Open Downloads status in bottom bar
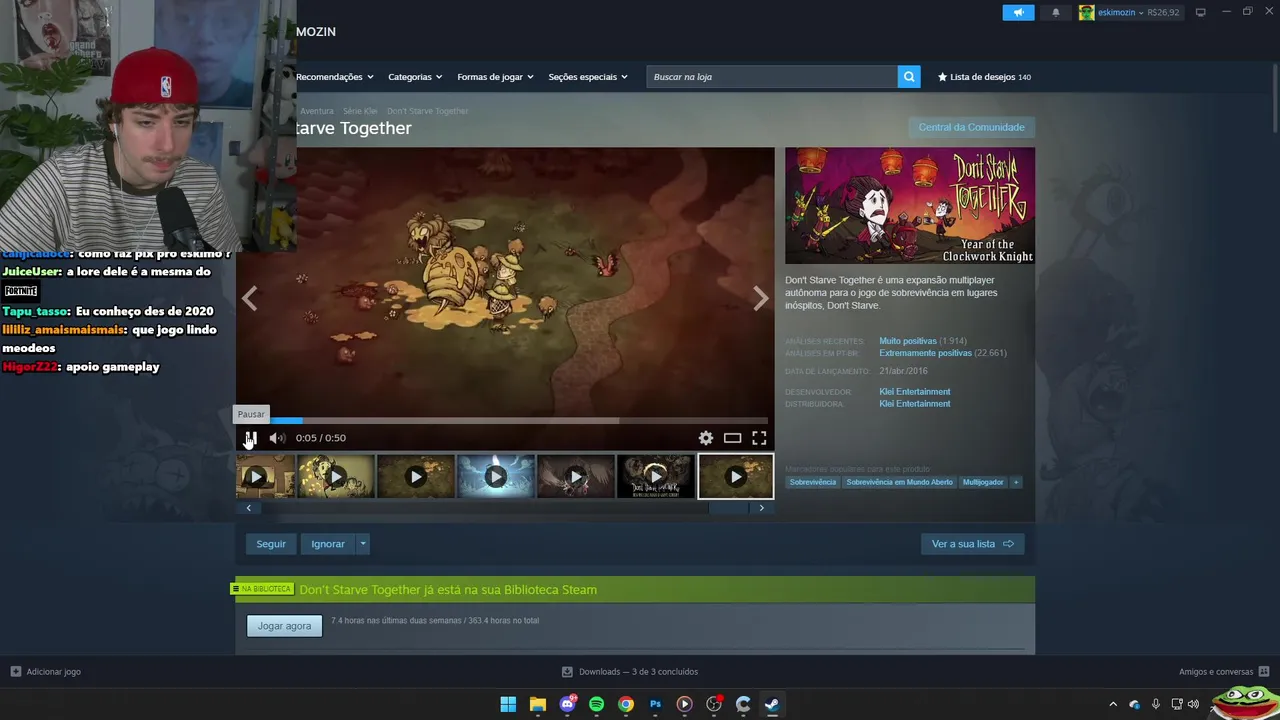This screenshot has height=720, width=1280. [x=630, y=672]
